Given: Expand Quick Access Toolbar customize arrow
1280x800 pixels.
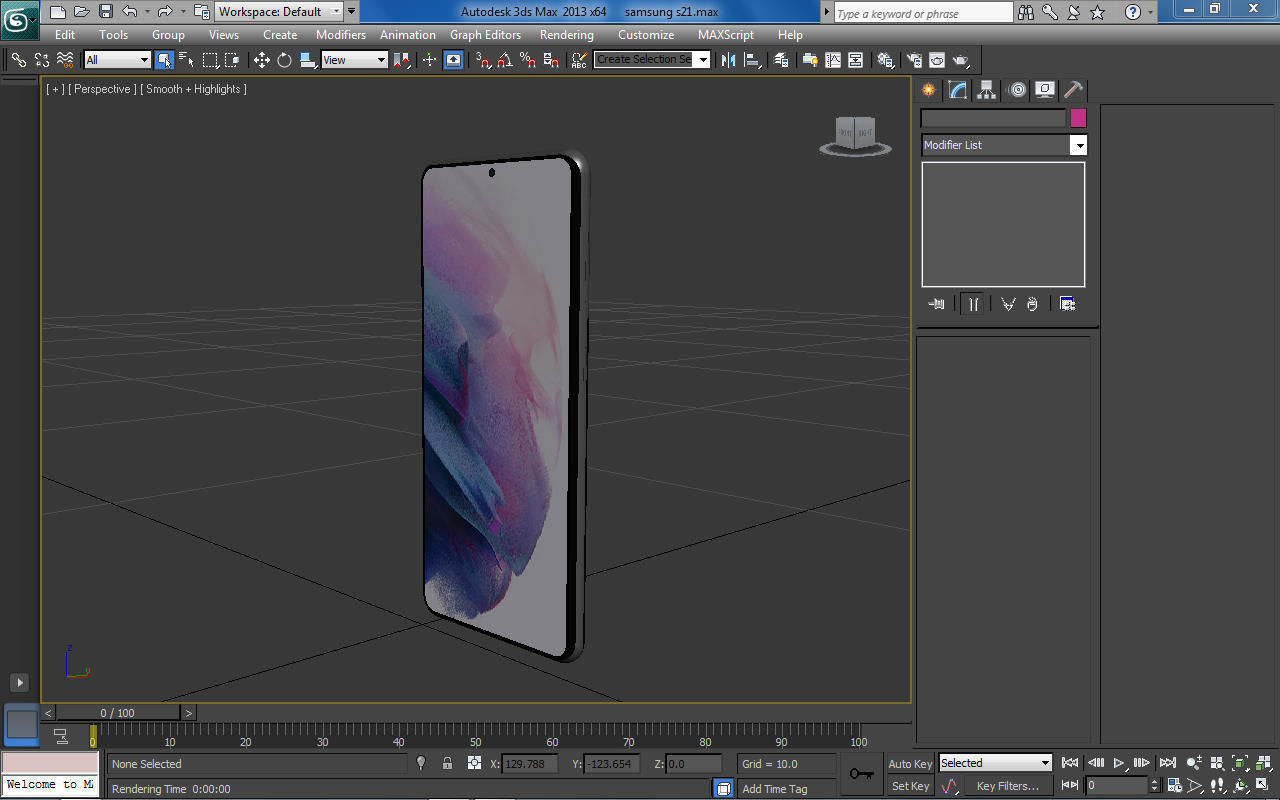Looking at the screenshot, I should [351, 12].
